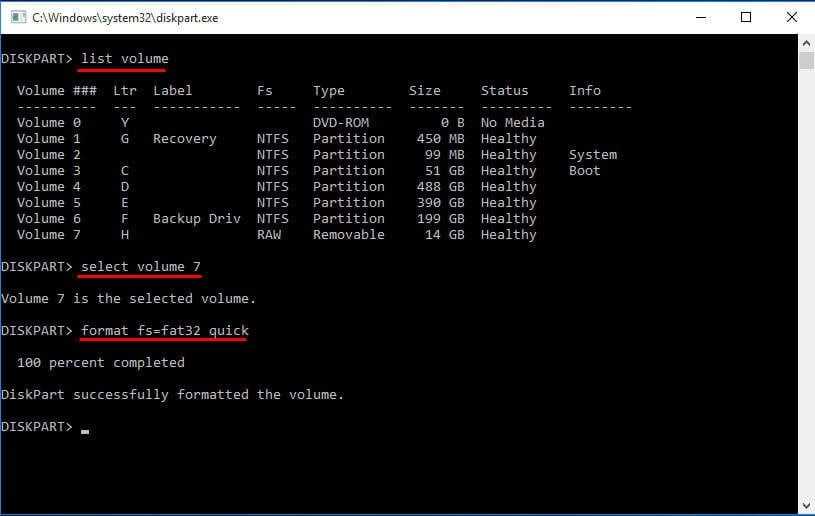Image resolution: width=815 pixels, height=516 pixels.
Task: Click the 'format fs=fat32 quick' command text
Action: point(164,330)
